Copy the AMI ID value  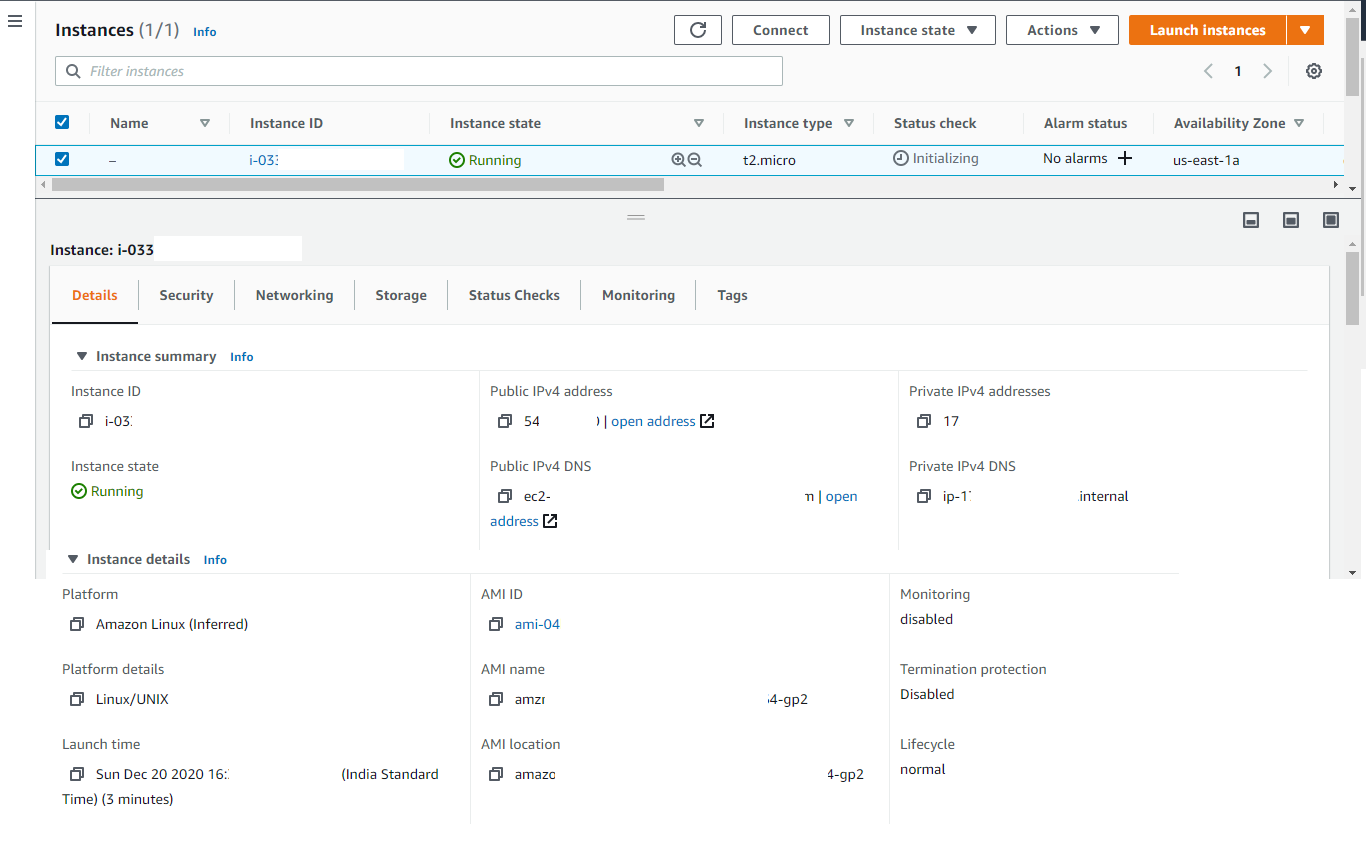pos(496,624)
